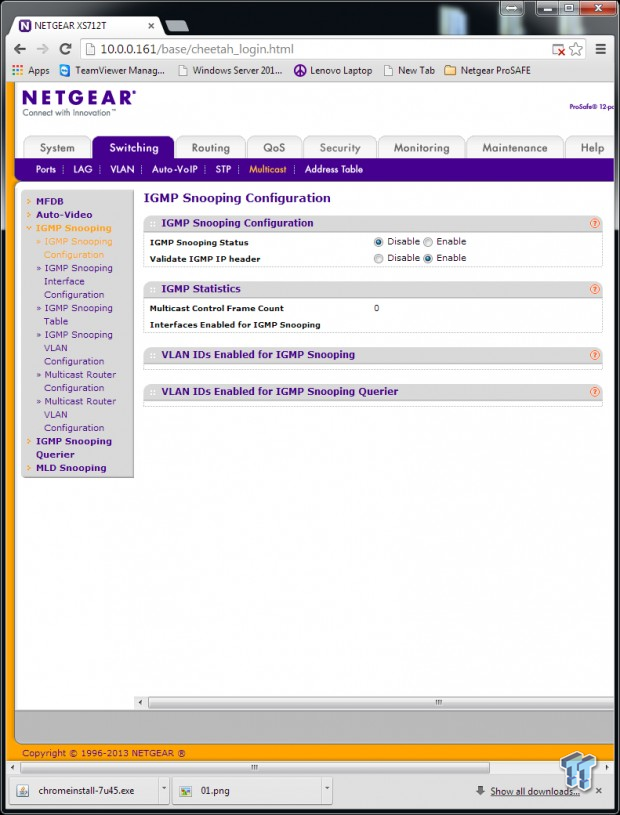Open the Apps bookmarks shortcut
Screen dimensions: 620x815
[31, 70]
